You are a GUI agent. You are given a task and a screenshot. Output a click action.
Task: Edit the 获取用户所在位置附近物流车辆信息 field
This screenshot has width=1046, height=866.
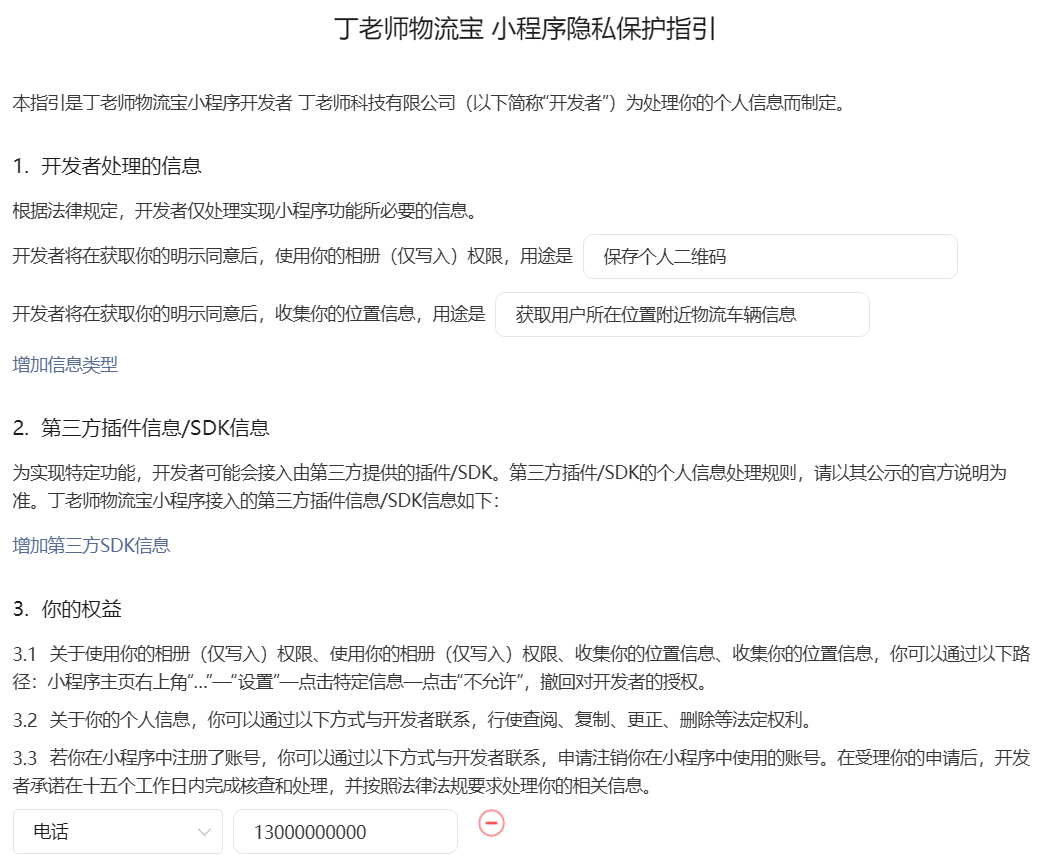click(682, 314)
